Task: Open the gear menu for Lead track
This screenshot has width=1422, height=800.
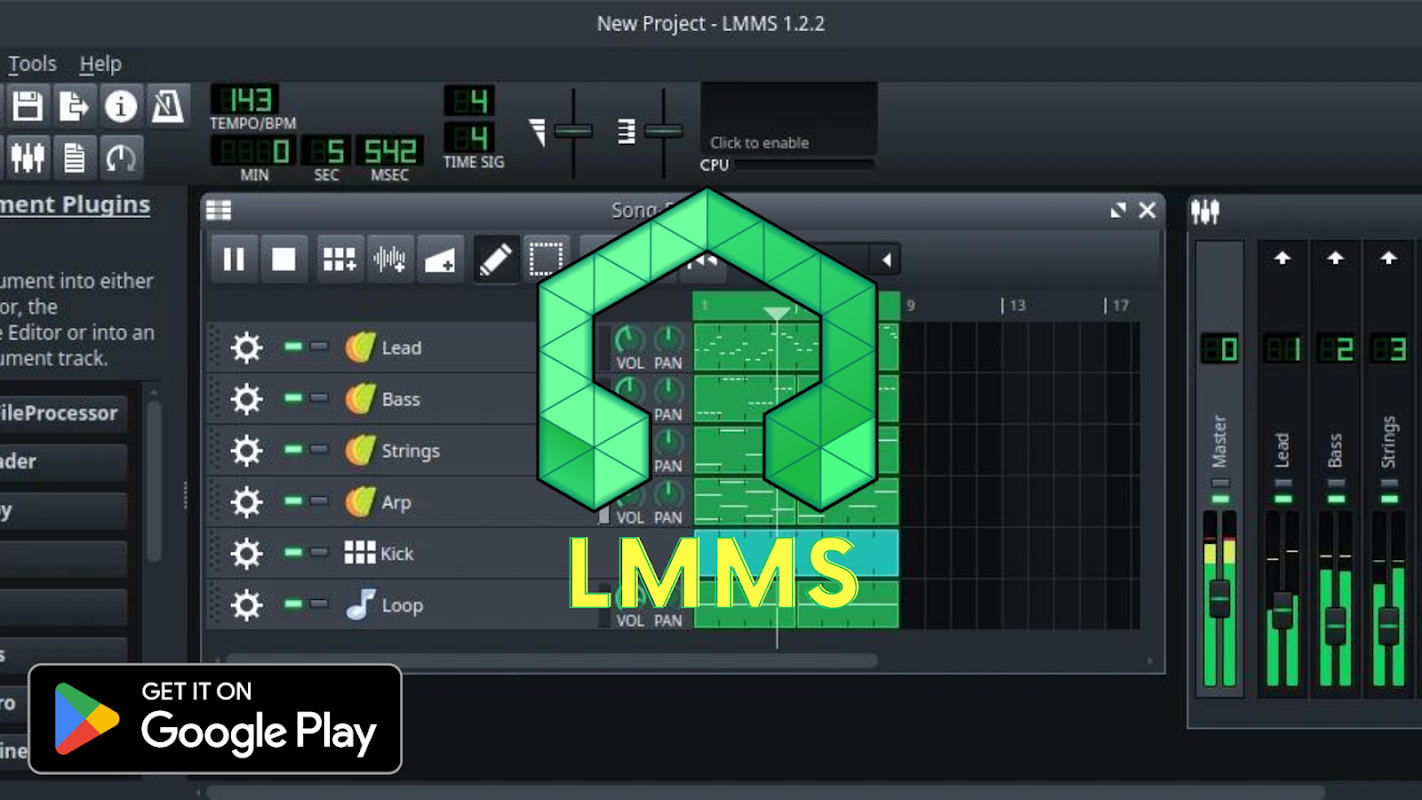Action: click(x=246, y=347)
